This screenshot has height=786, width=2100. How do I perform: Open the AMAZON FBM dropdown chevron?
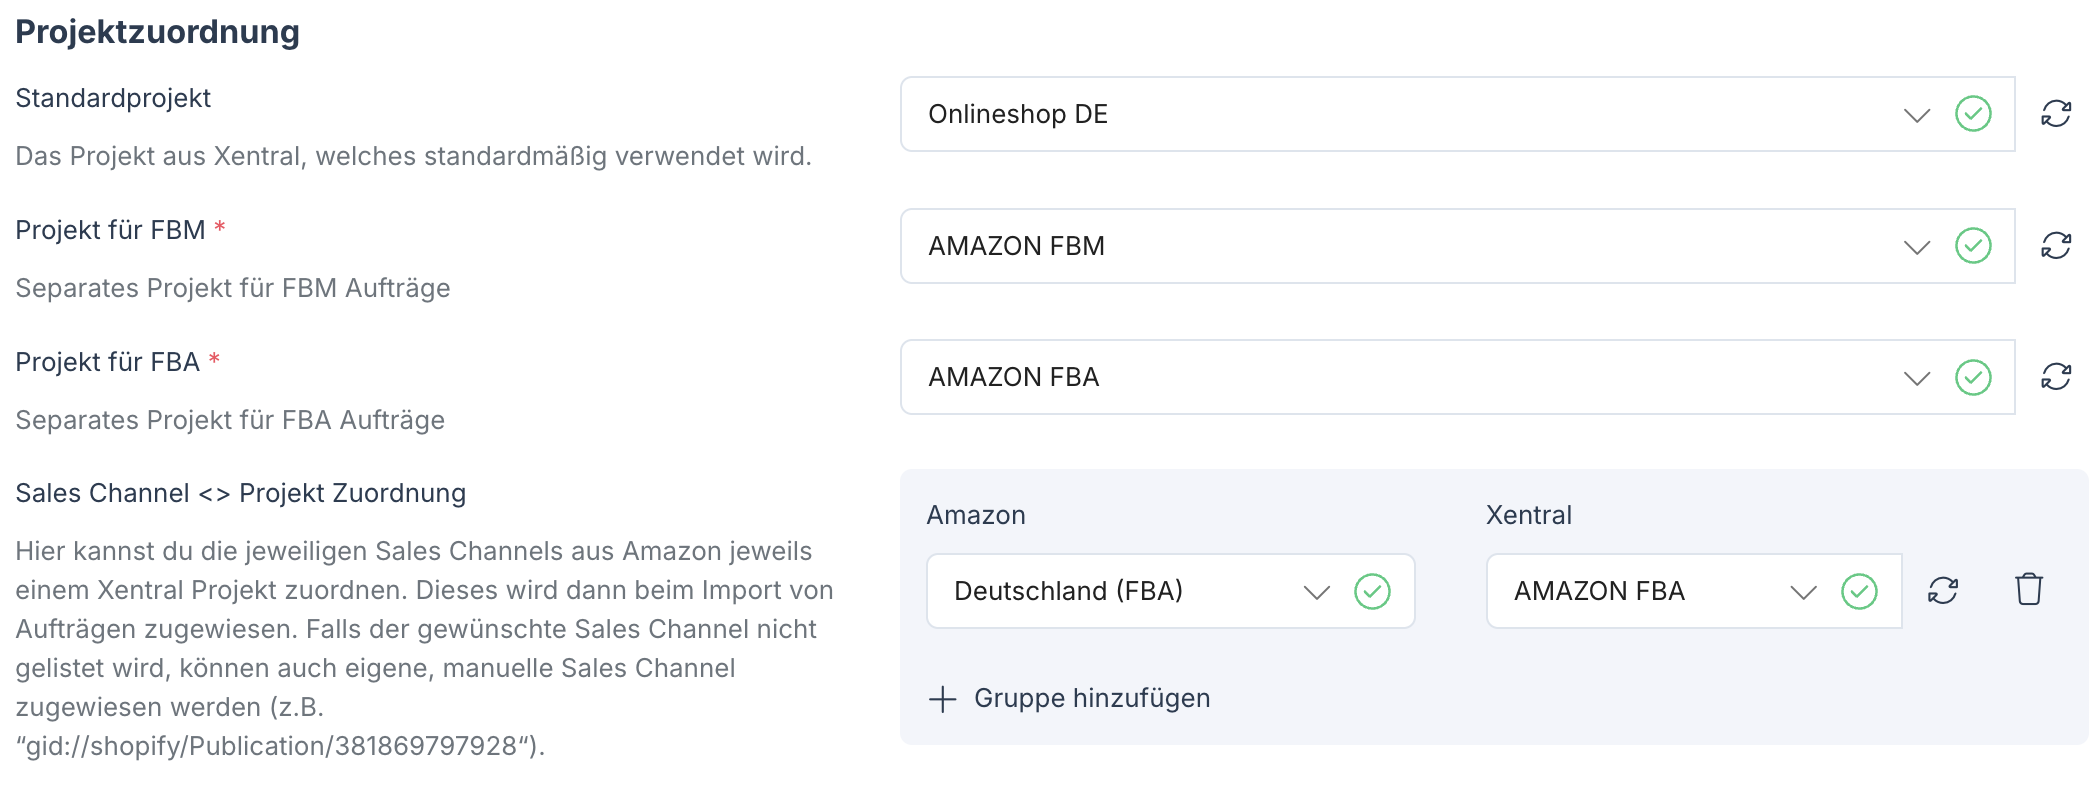[1916, 247]
